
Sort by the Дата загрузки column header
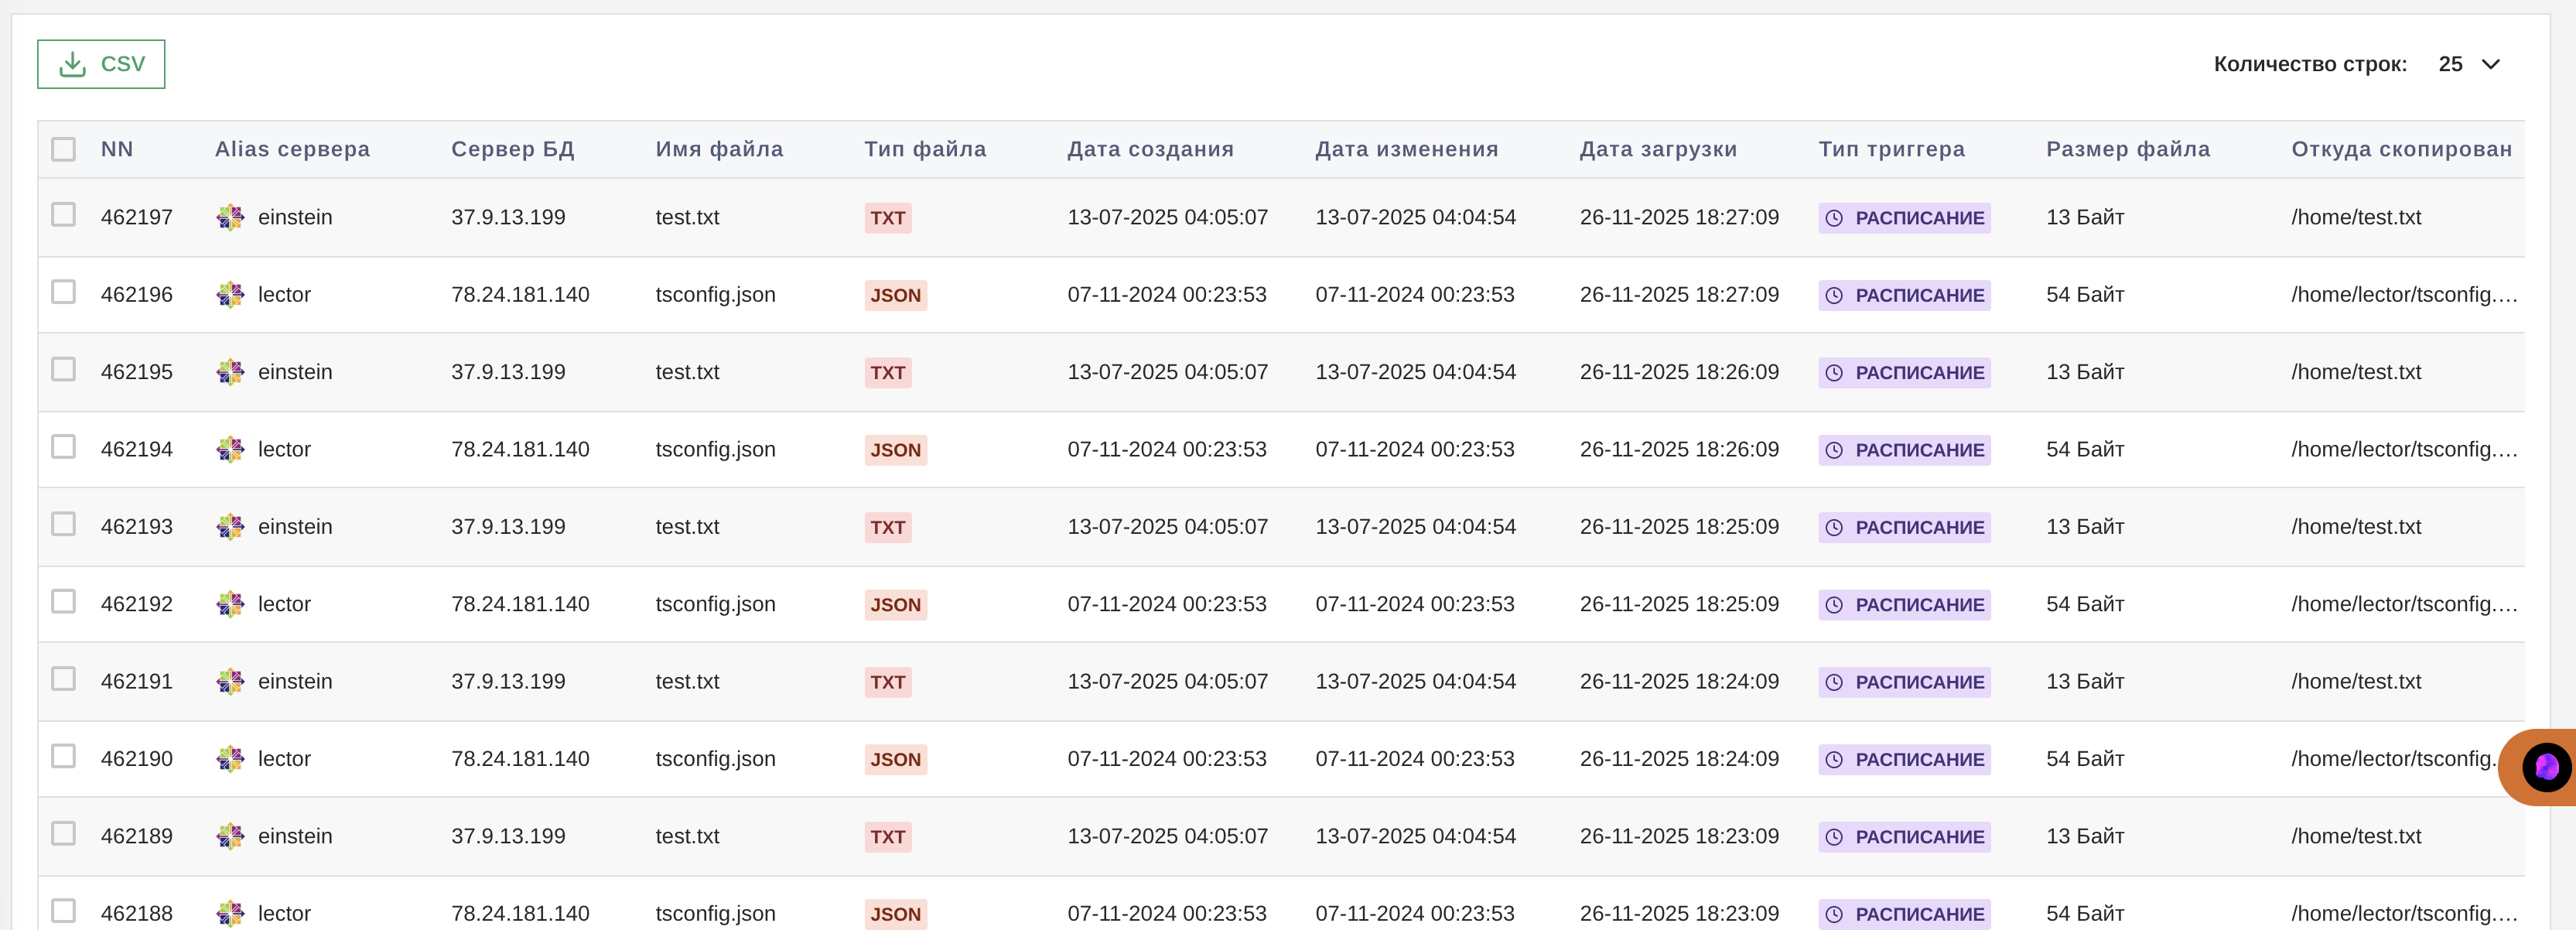click(x=1658, y=150)
